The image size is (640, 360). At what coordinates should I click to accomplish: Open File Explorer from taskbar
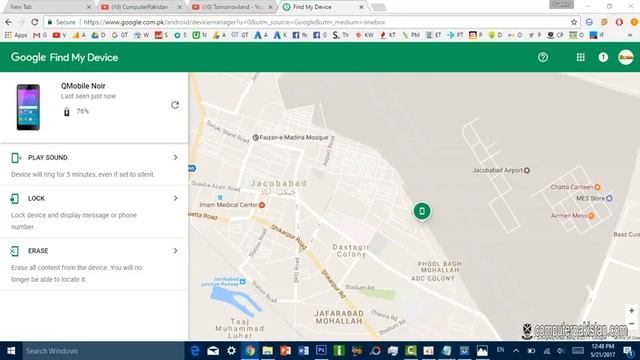[267, 351]
